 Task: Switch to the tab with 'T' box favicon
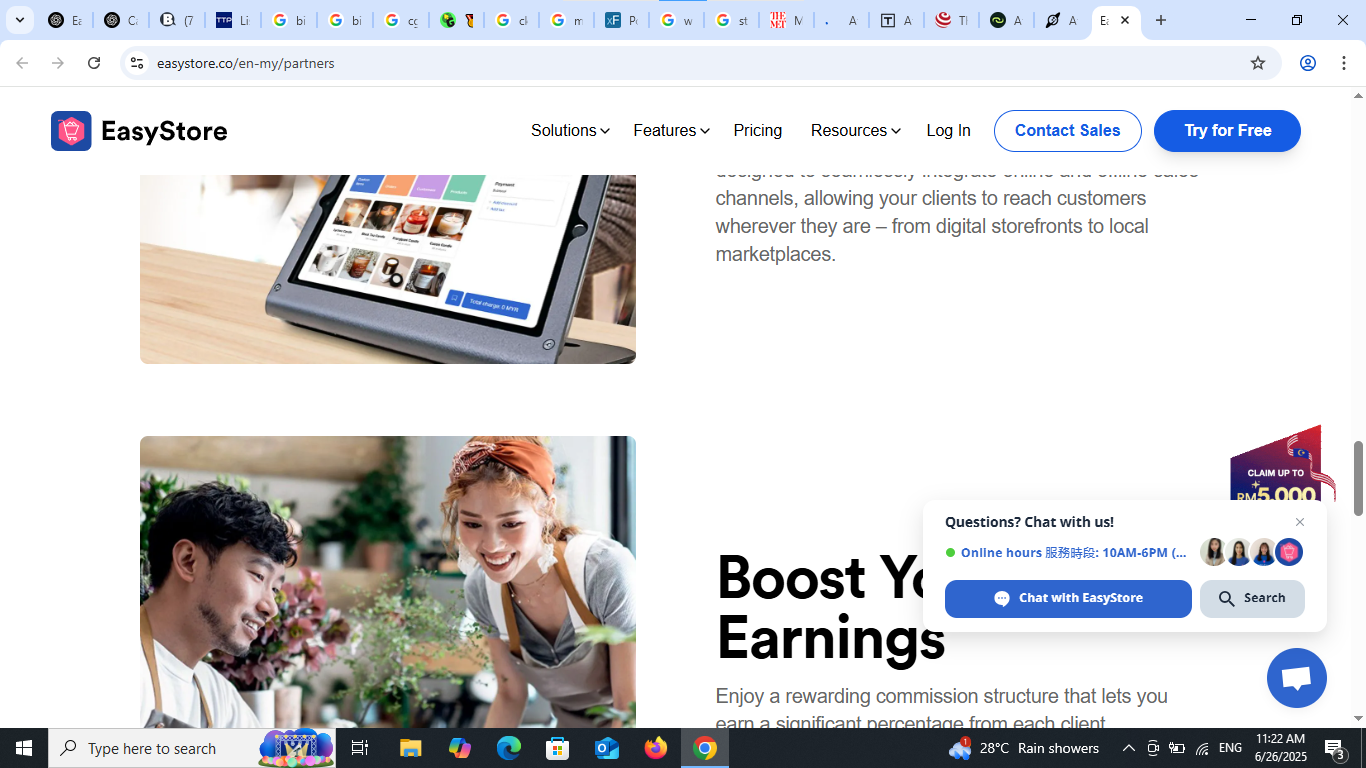click(x=897, y=20)
